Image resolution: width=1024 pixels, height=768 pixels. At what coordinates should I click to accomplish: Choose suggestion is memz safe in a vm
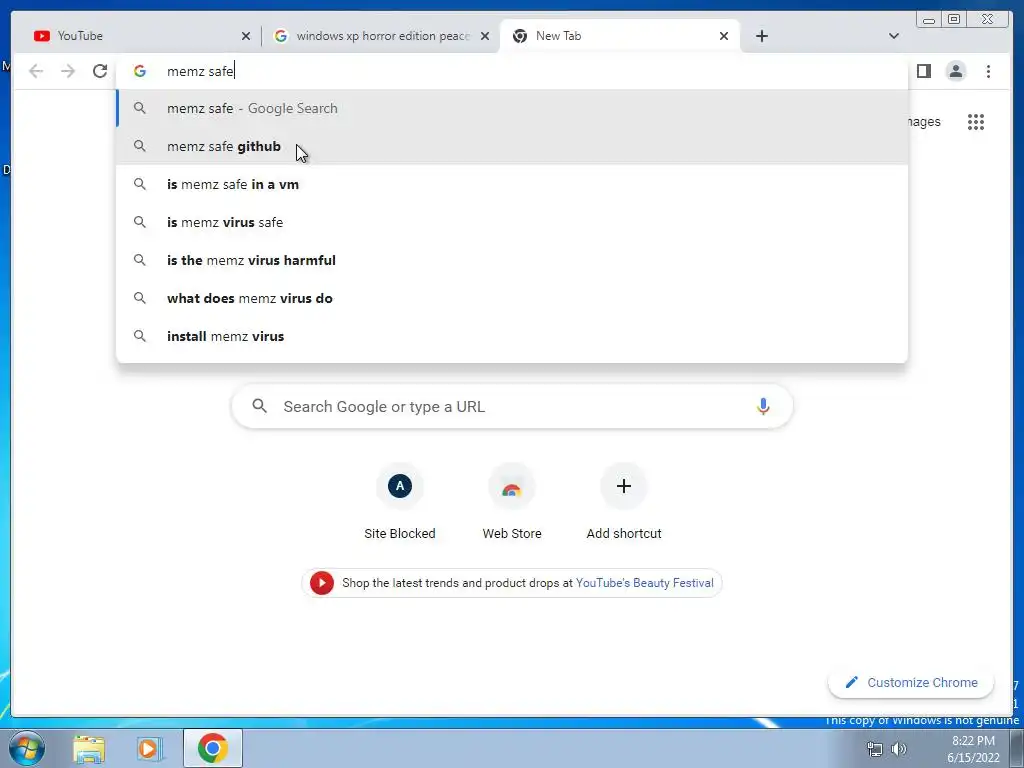pos(512,184)
